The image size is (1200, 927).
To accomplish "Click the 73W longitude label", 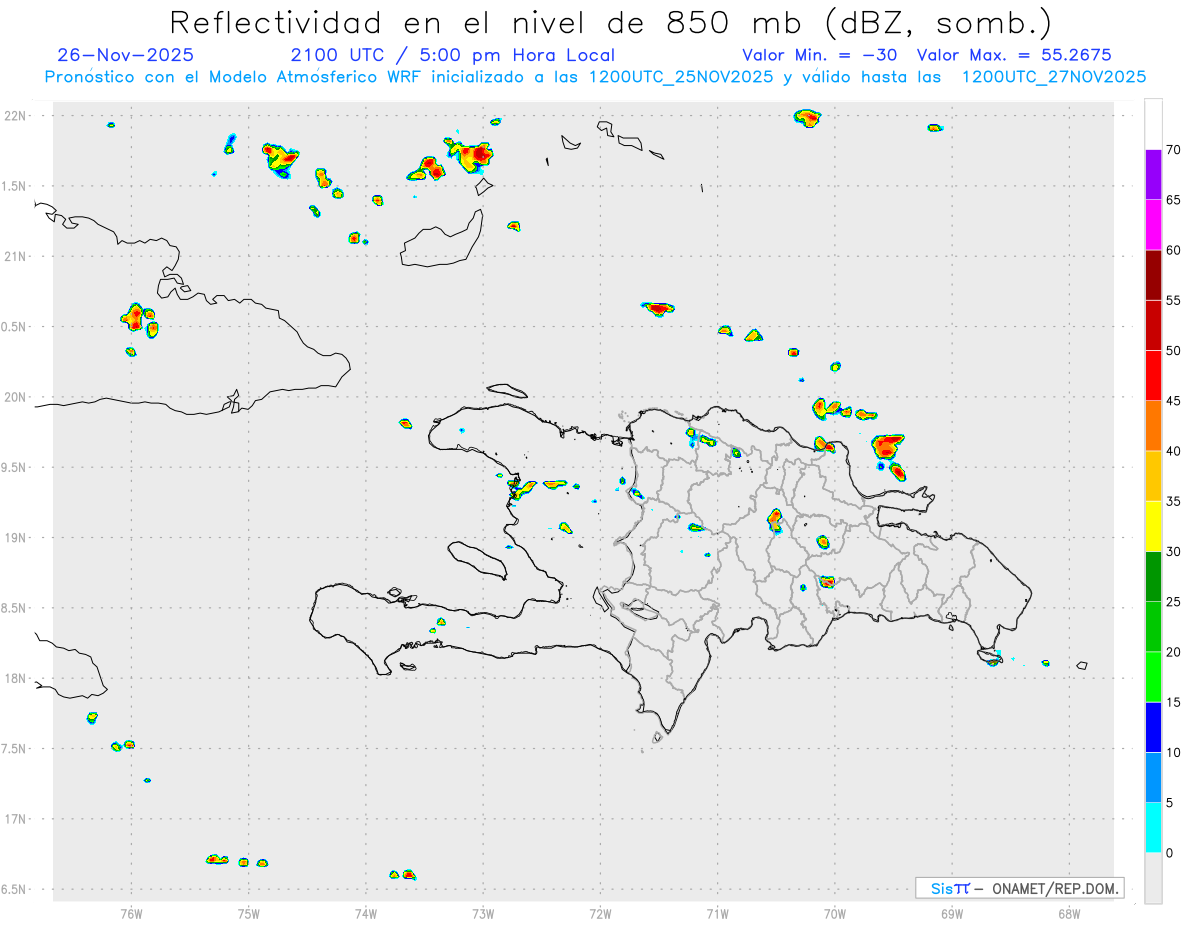I will coord(483,913).
